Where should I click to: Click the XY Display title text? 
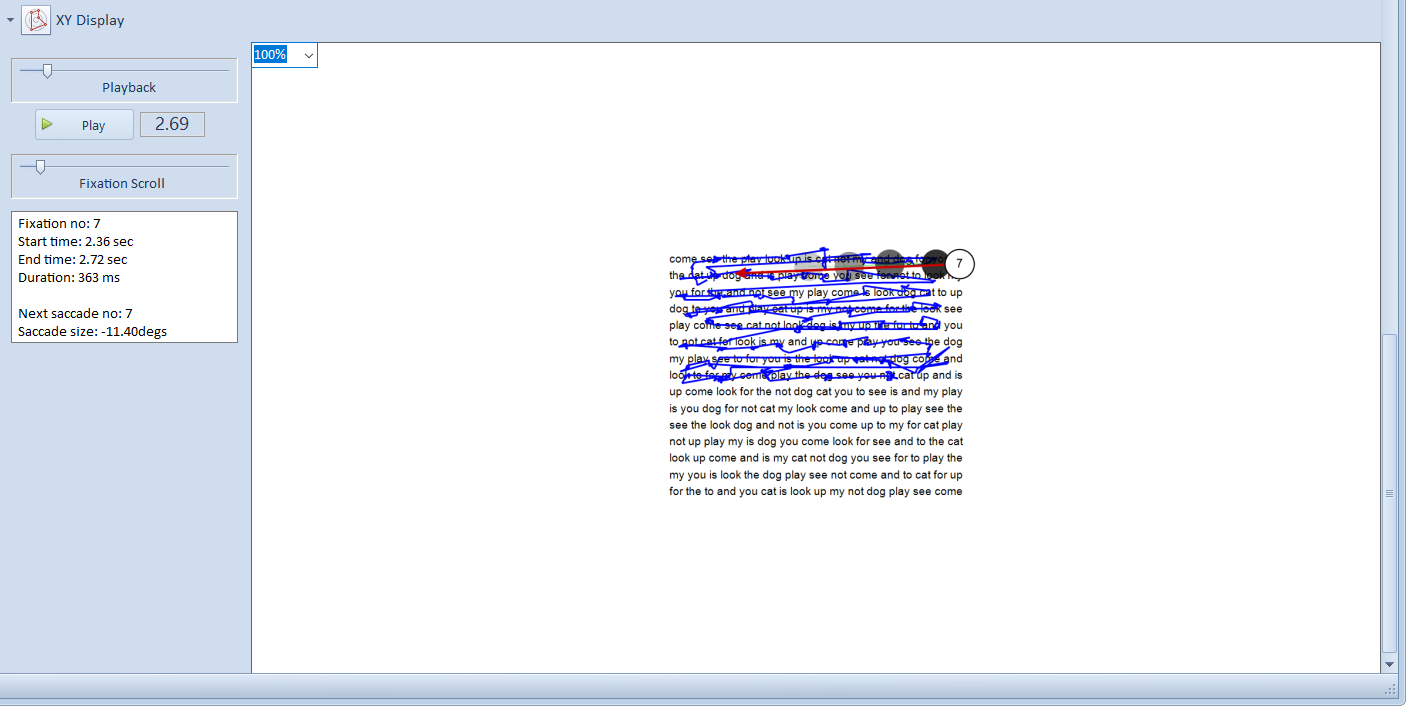[x=90, y=20]
